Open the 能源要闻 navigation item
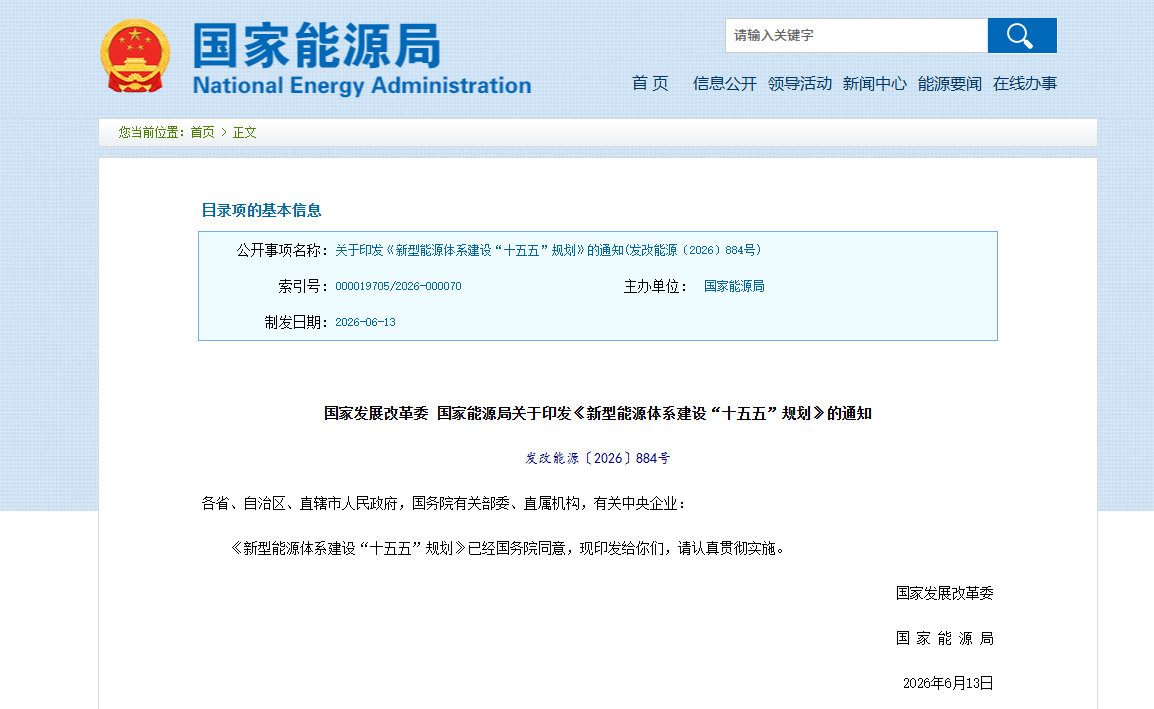Image resolution: width=1154 pixels, height=709 pixels. (x=949, y=83)
